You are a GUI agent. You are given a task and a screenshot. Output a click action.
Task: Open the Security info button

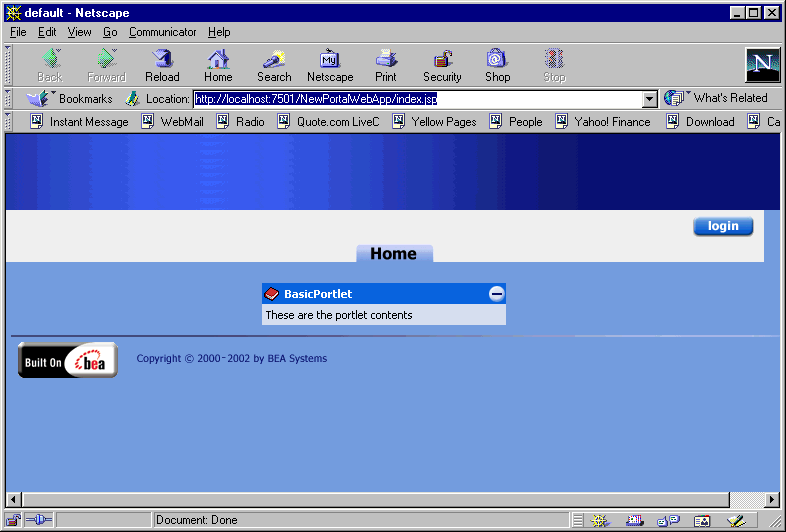(x=442, y=65)
